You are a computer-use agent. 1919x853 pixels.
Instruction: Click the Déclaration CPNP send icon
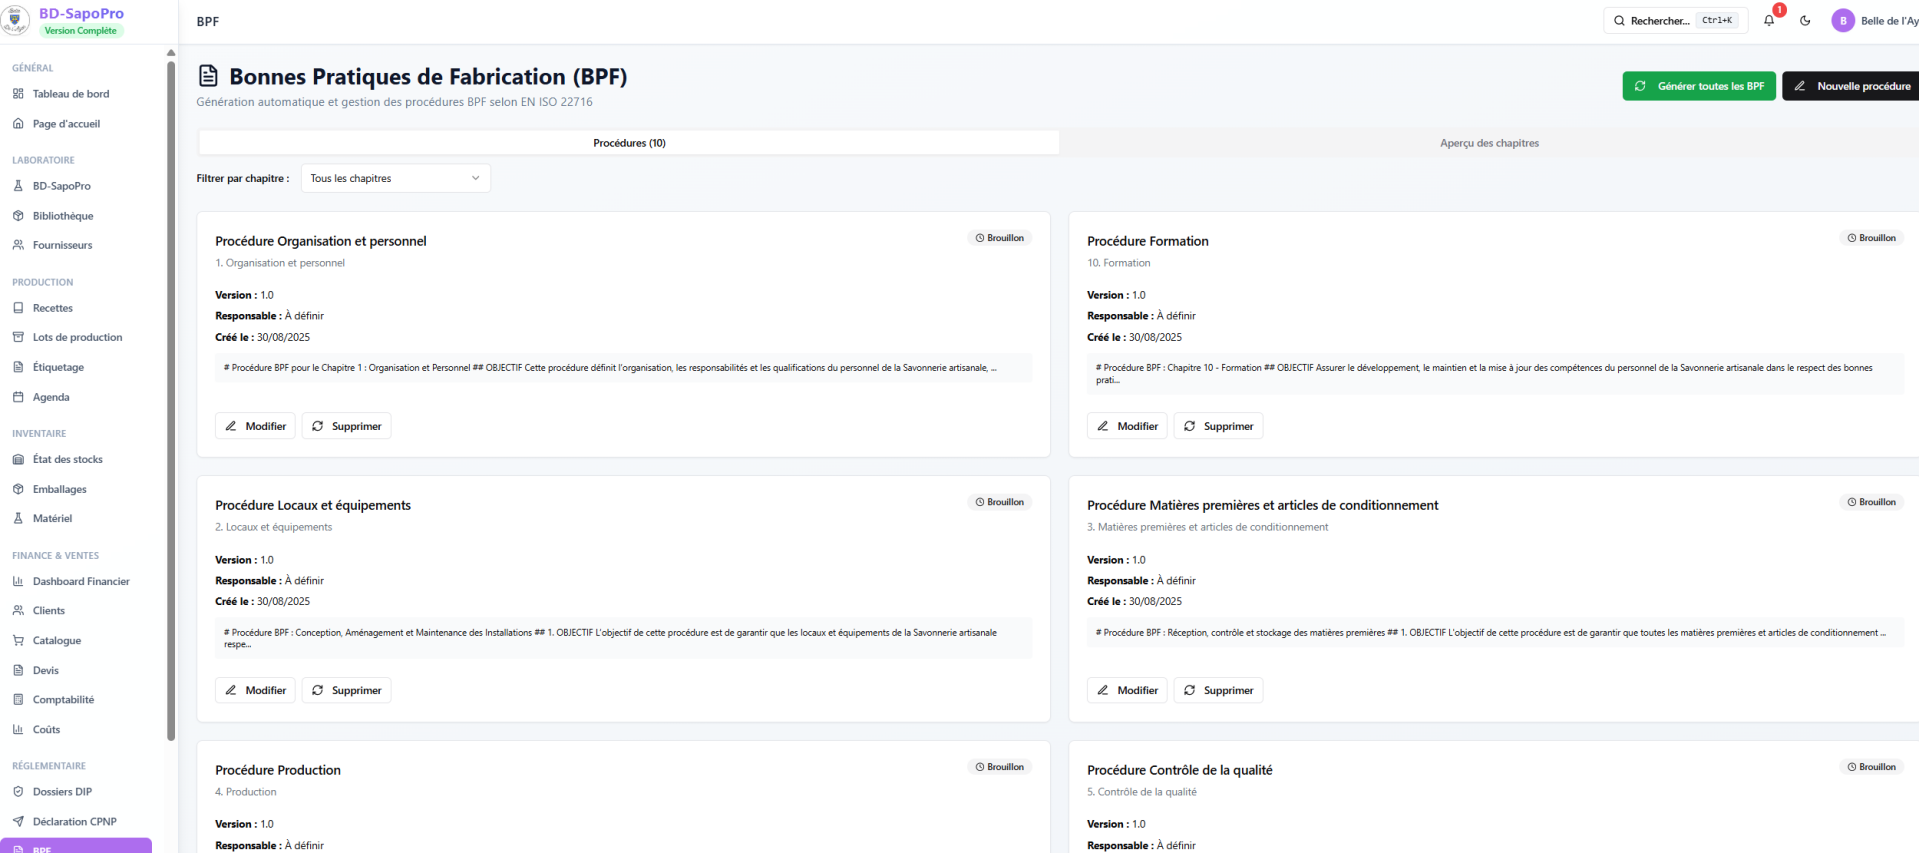(18, 821)
